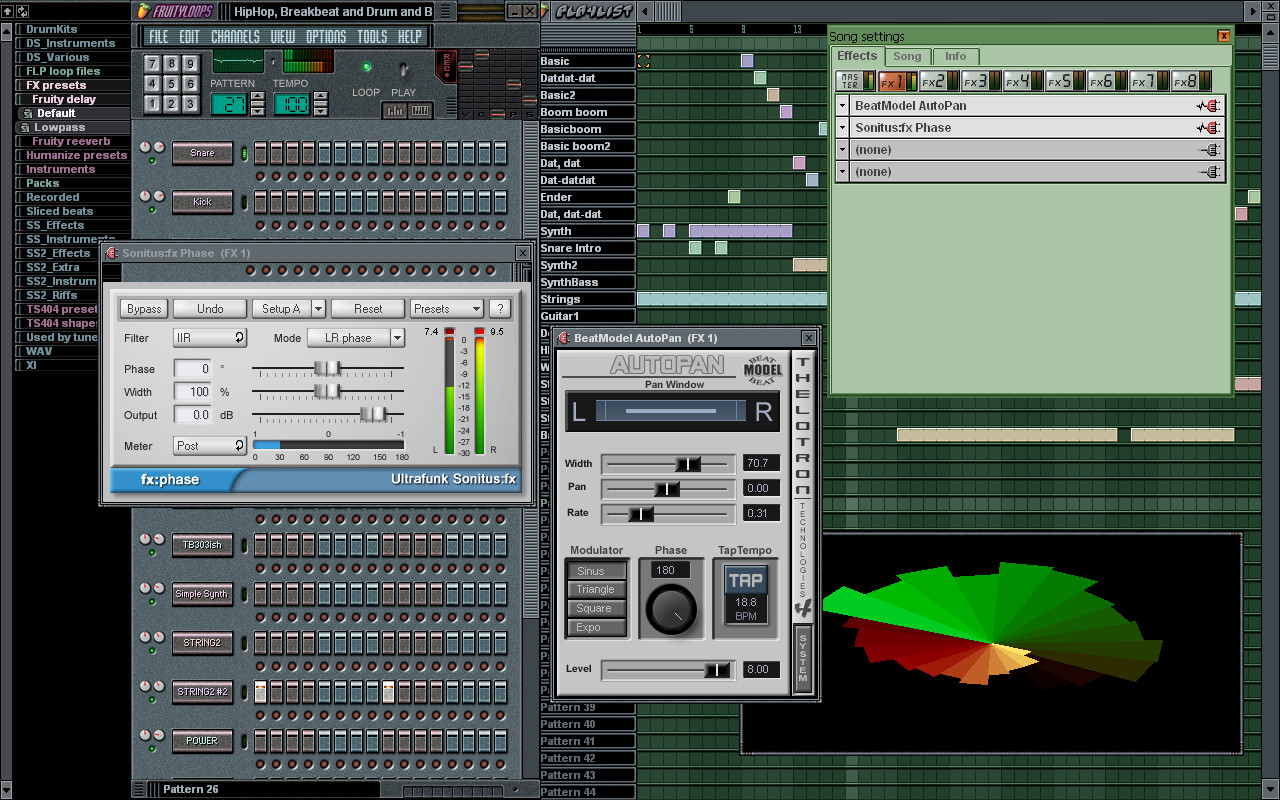1280x800 pixels.
Task: Open the help question mark in Sonitus Phase
Action: pos(500,309)
